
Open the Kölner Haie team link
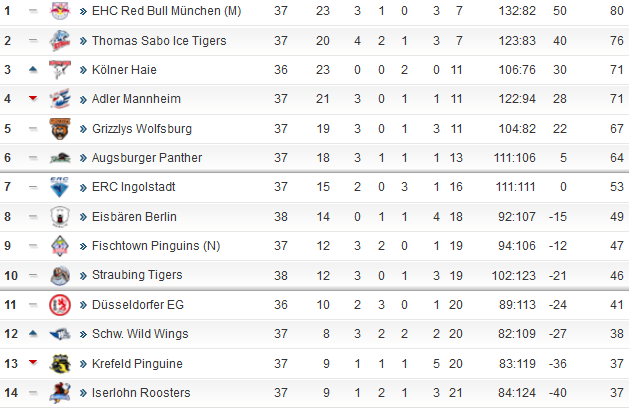click(124, 70)
